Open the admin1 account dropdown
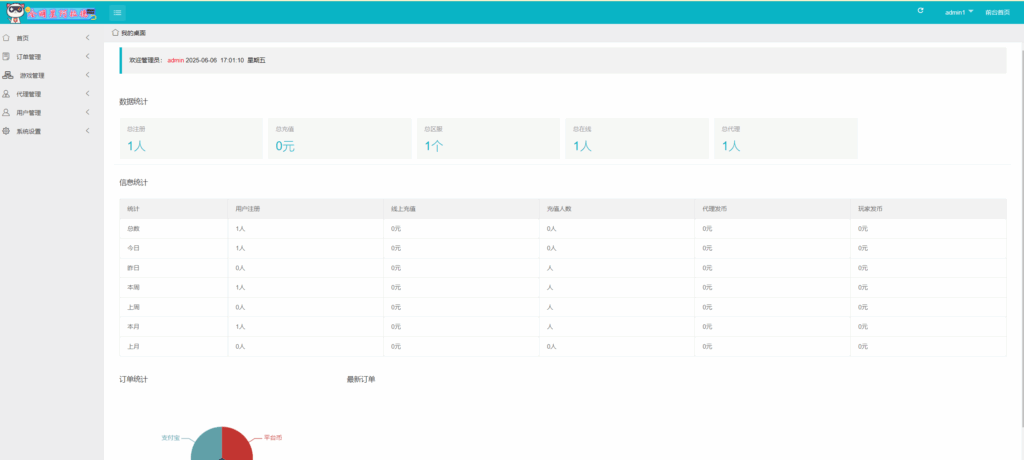1024x460 pixels. point(959,12)
